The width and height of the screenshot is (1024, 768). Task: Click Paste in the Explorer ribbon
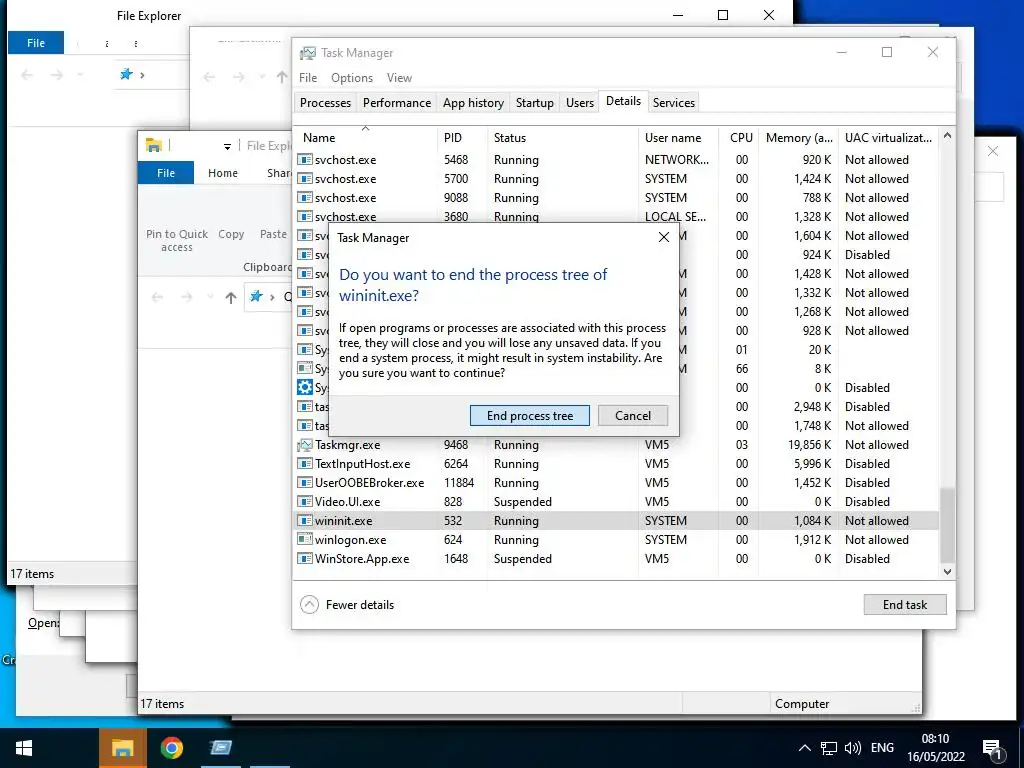pyautogui.click(x=273, y=234)
